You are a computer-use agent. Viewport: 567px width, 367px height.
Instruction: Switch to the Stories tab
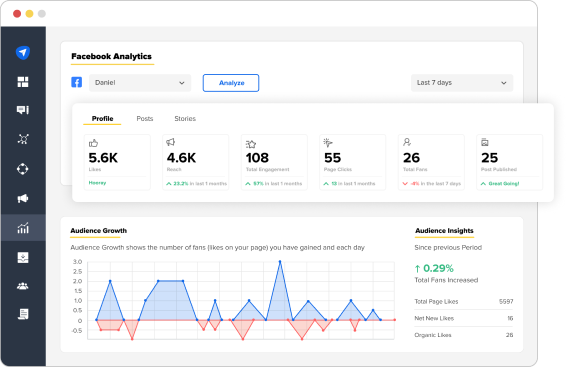[185, 119]
